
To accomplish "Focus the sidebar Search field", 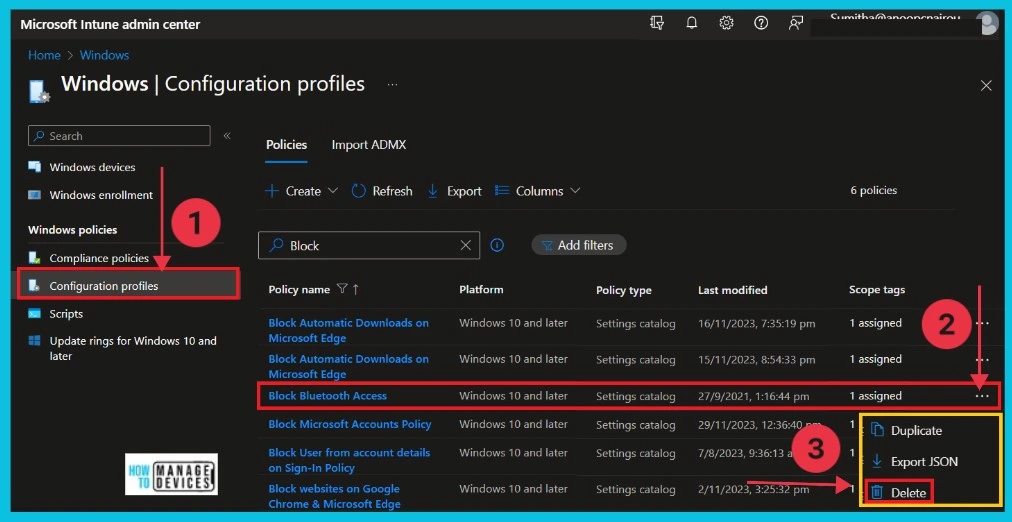I will (x=119, y=136).
